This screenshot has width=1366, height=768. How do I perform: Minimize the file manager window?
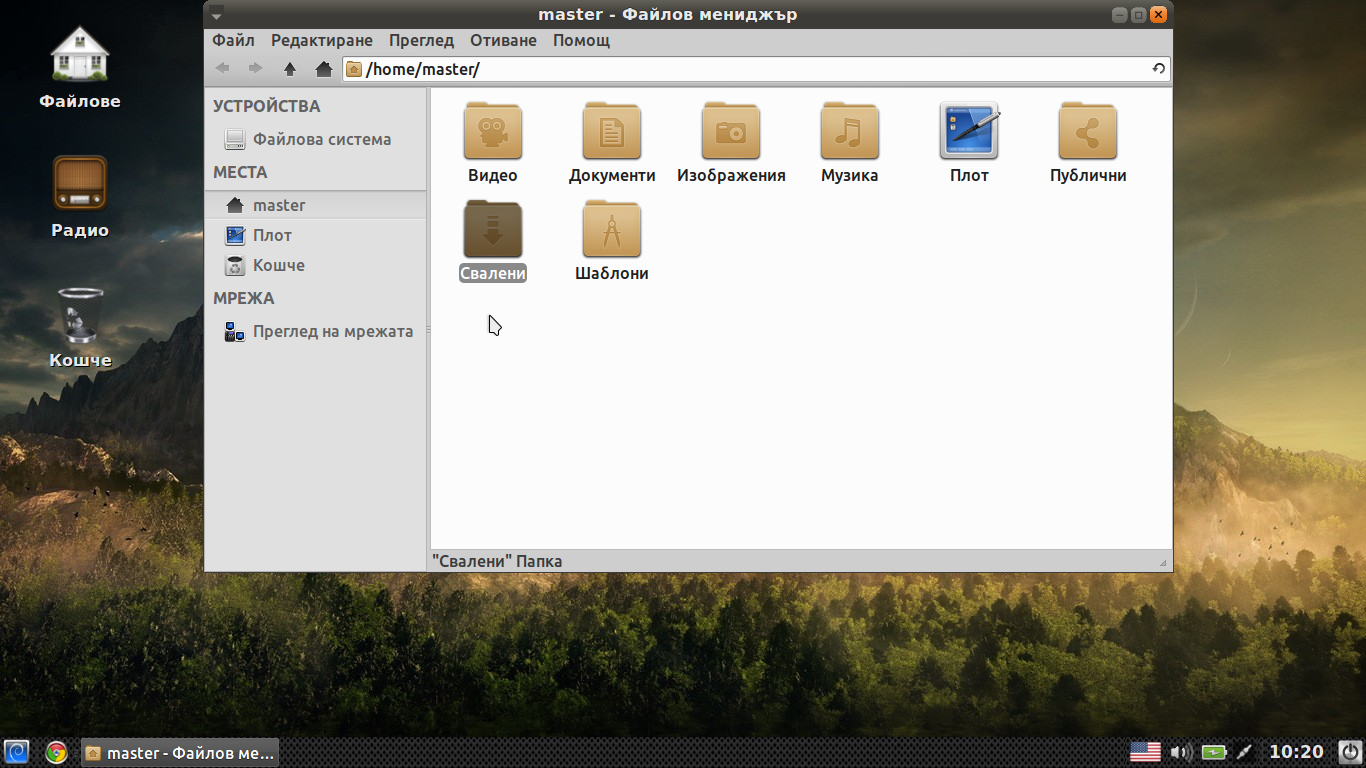tap(1119, 15)
